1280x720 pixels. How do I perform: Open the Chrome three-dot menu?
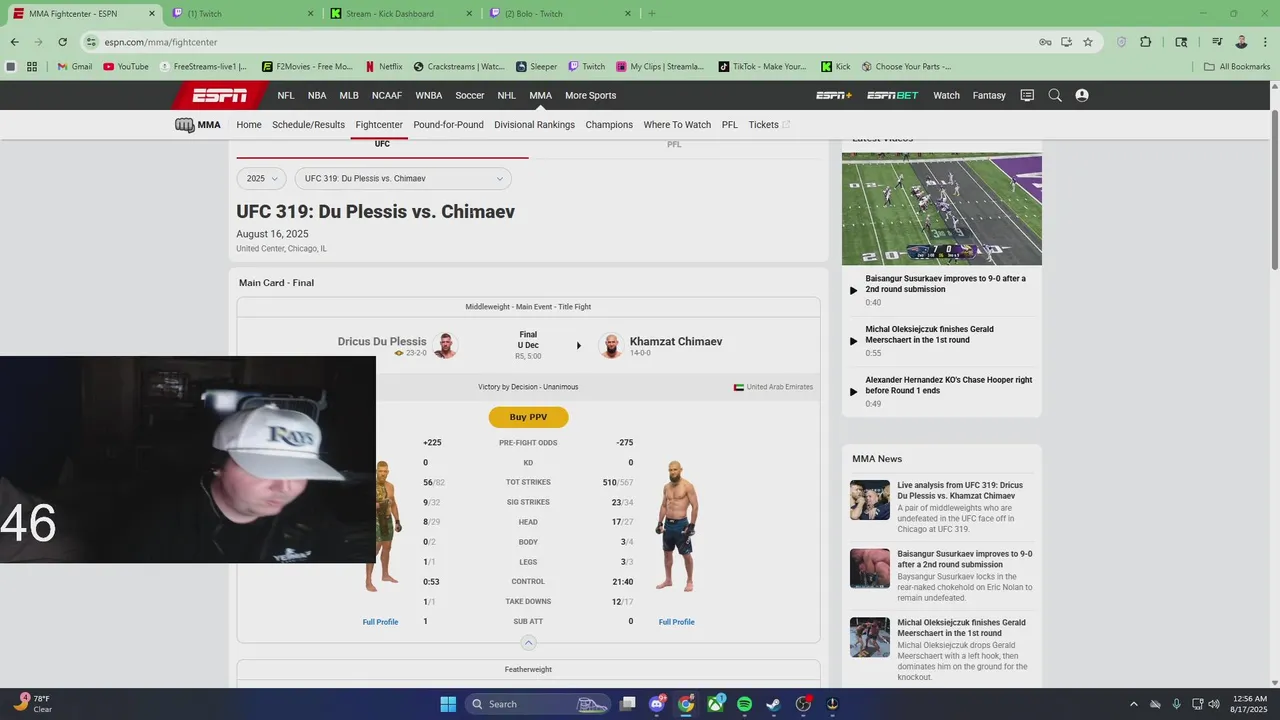click(x=1264, y=42)
